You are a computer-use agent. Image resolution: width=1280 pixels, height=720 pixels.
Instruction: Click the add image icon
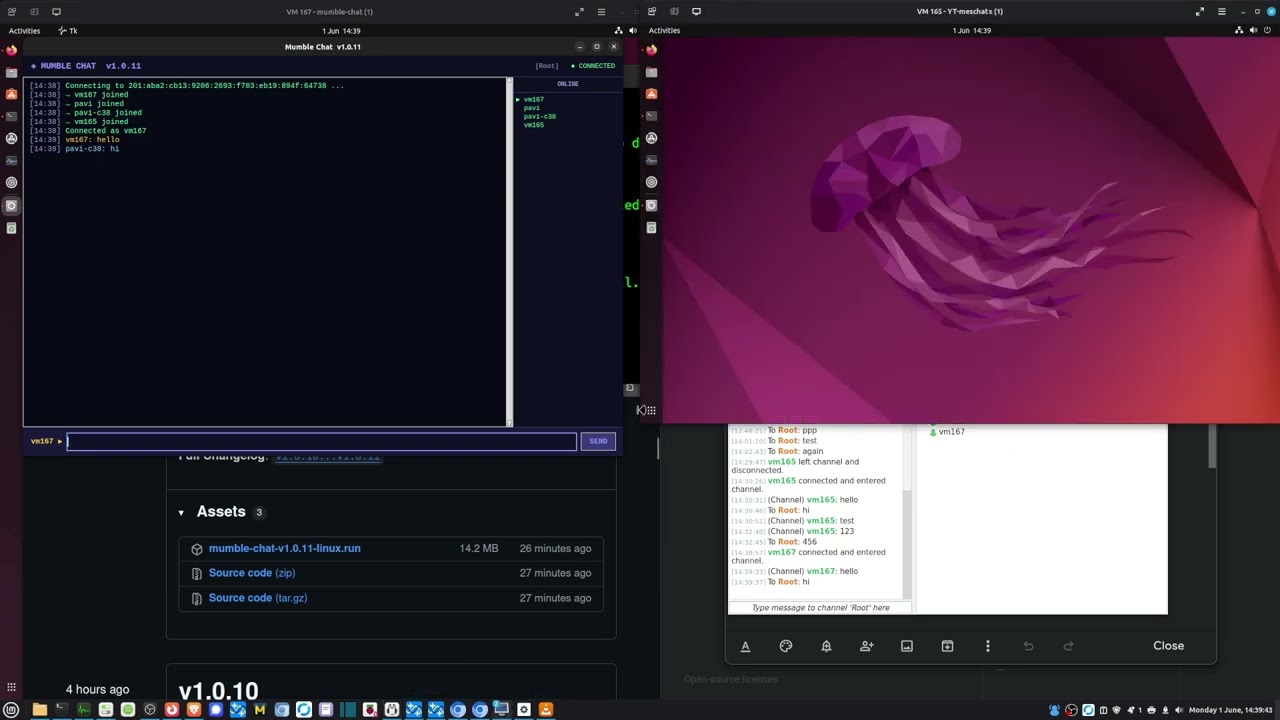coord(907,646)
